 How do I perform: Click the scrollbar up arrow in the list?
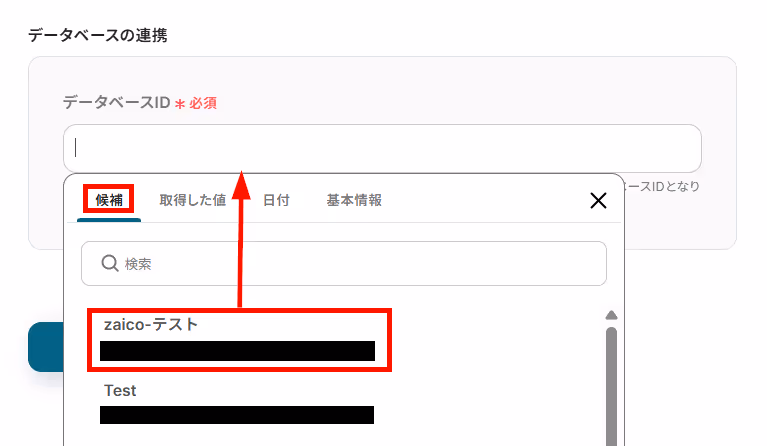point(611,315)
